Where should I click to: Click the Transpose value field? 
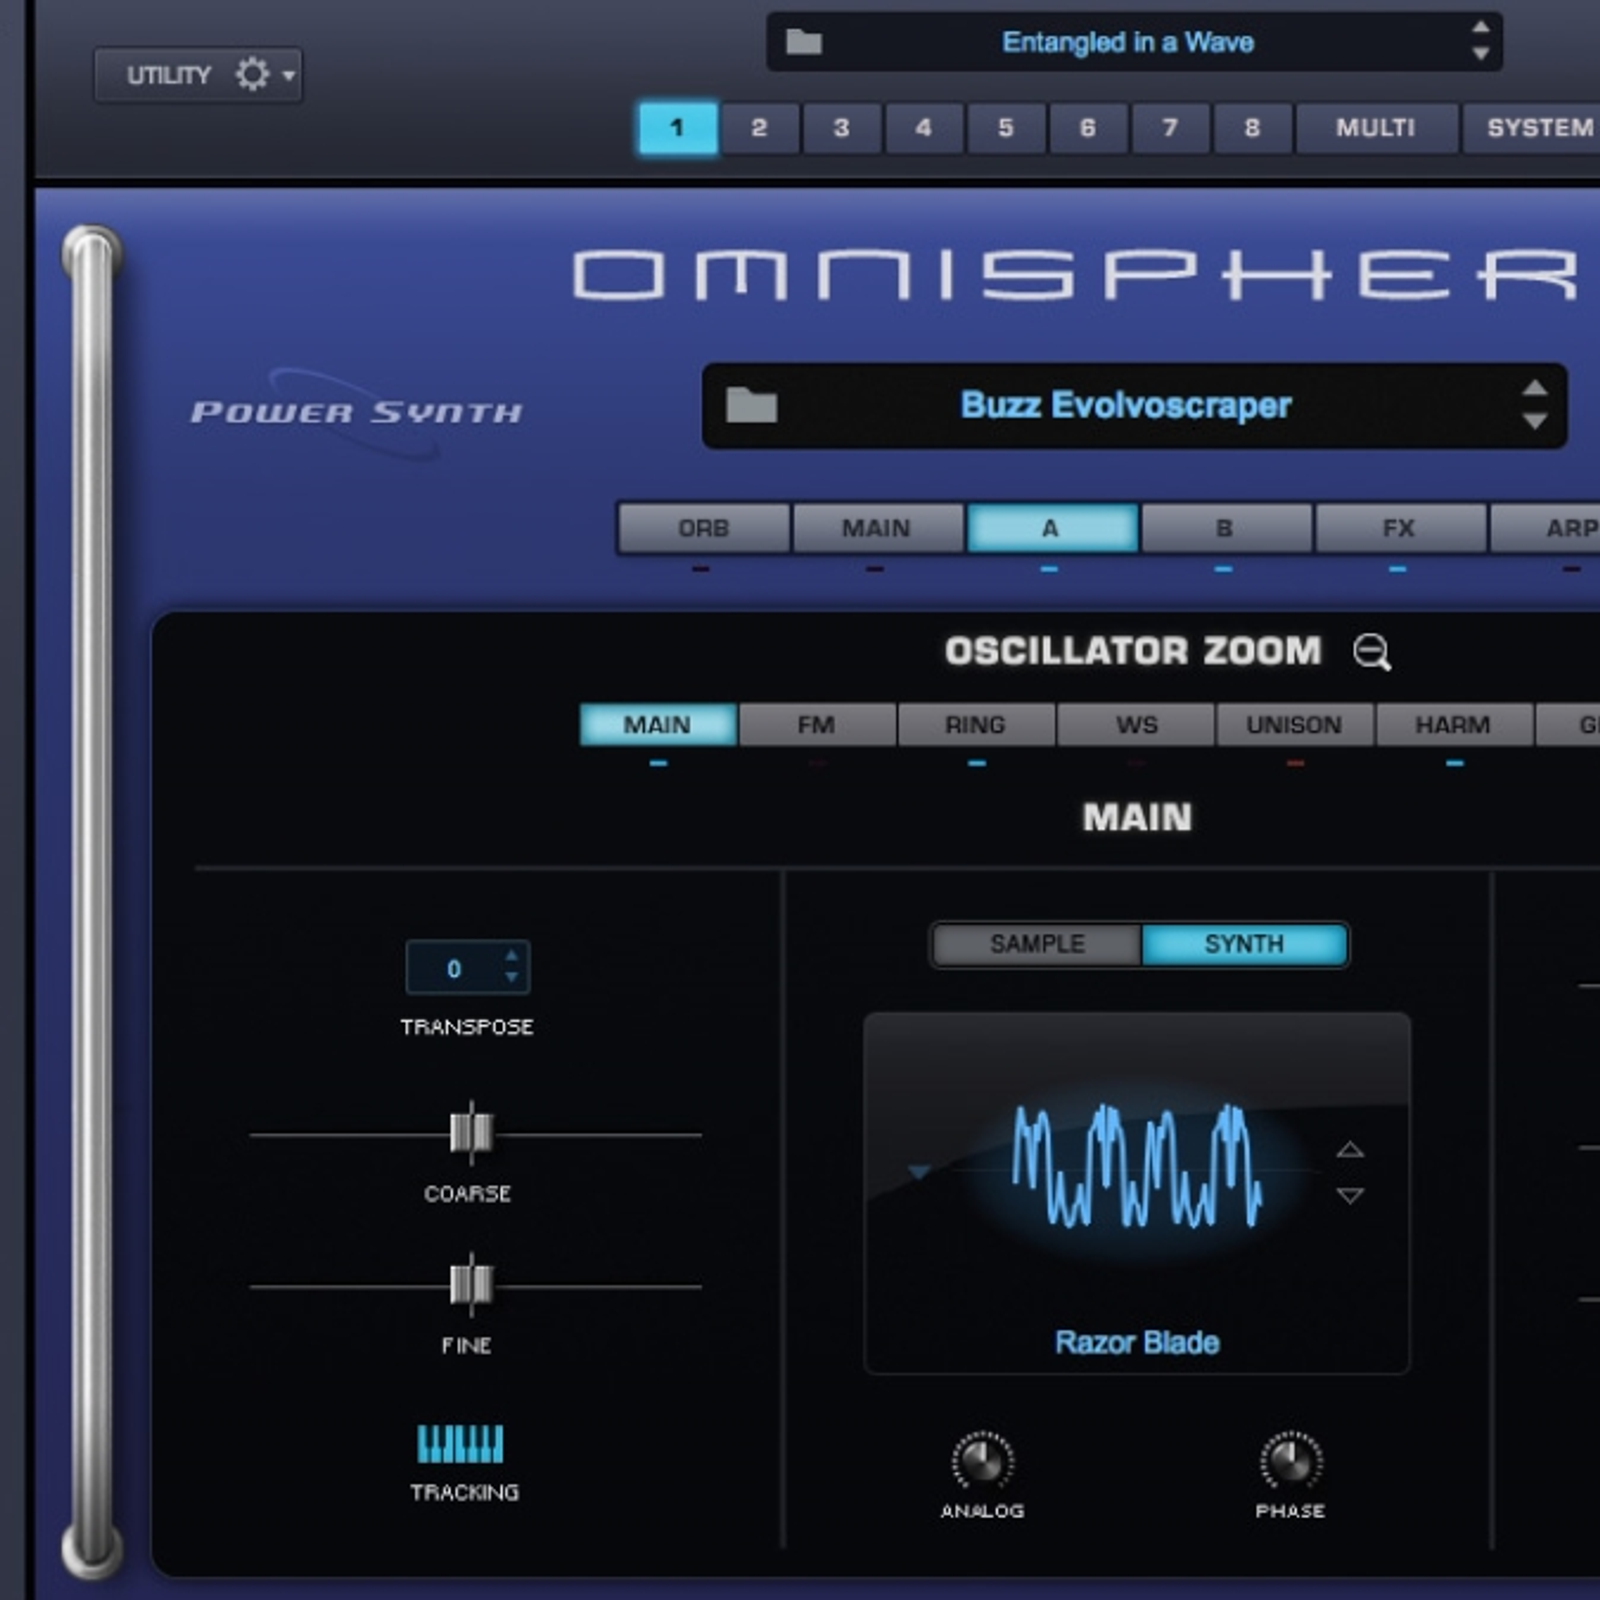[468, 968]
